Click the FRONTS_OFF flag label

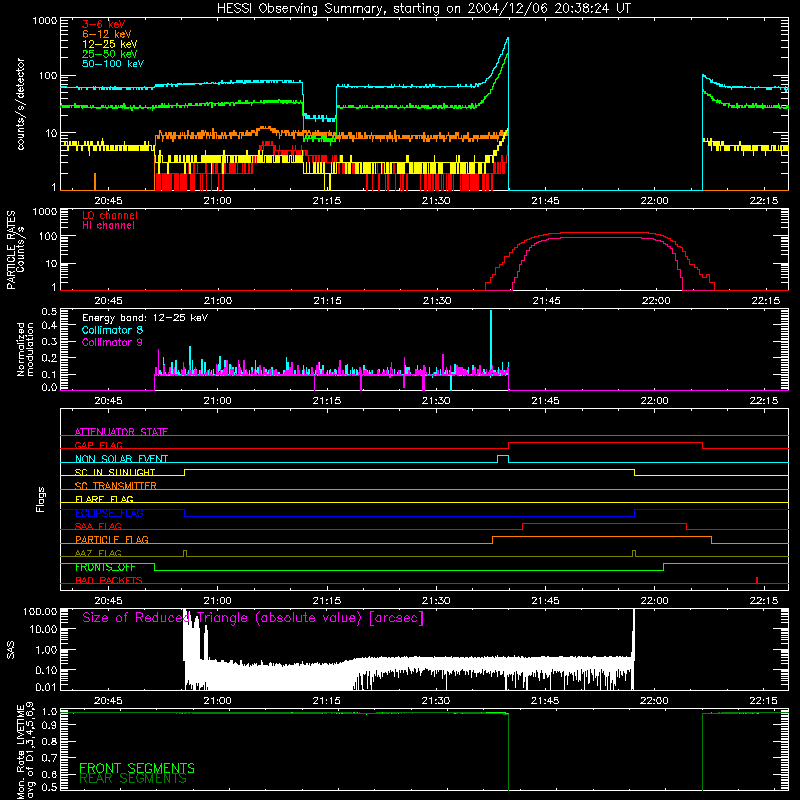click(x=105, y=567)
